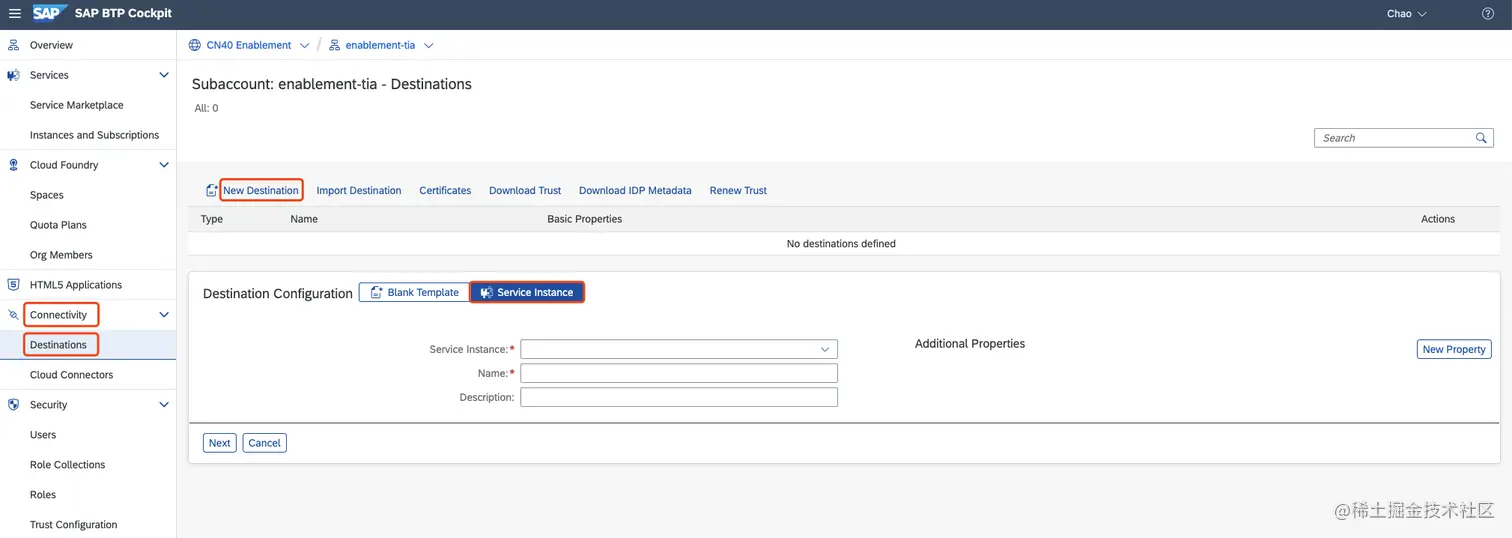The height and width of the screenshot is (538, 1512).
Task: Open the Chao user menu dropdown
Action: point(1422,14)
